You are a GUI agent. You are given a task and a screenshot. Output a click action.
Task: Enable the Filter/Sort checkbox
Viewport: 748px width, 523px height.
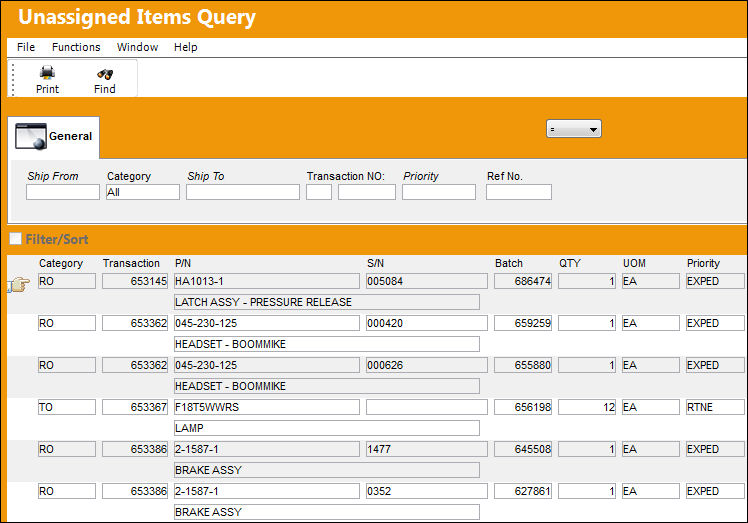[x=15, y=239]
